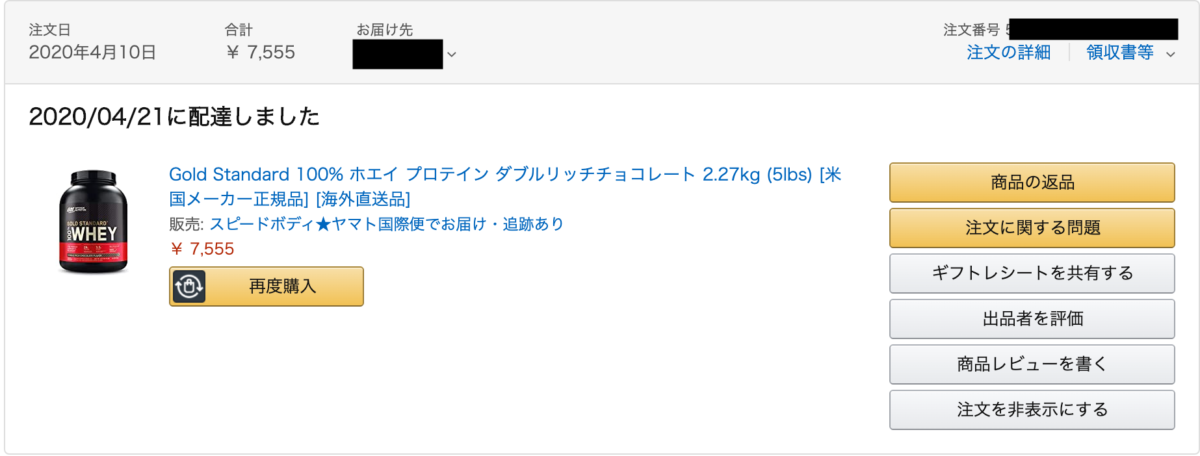The width and height of the screenshot is (1200, 456).
Task: Click the red ¥ 7,555 item price
Action: coord(202,249)
